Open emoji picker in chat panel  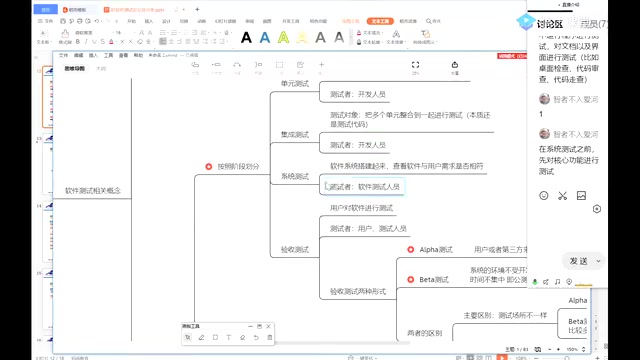coord(544,196)
